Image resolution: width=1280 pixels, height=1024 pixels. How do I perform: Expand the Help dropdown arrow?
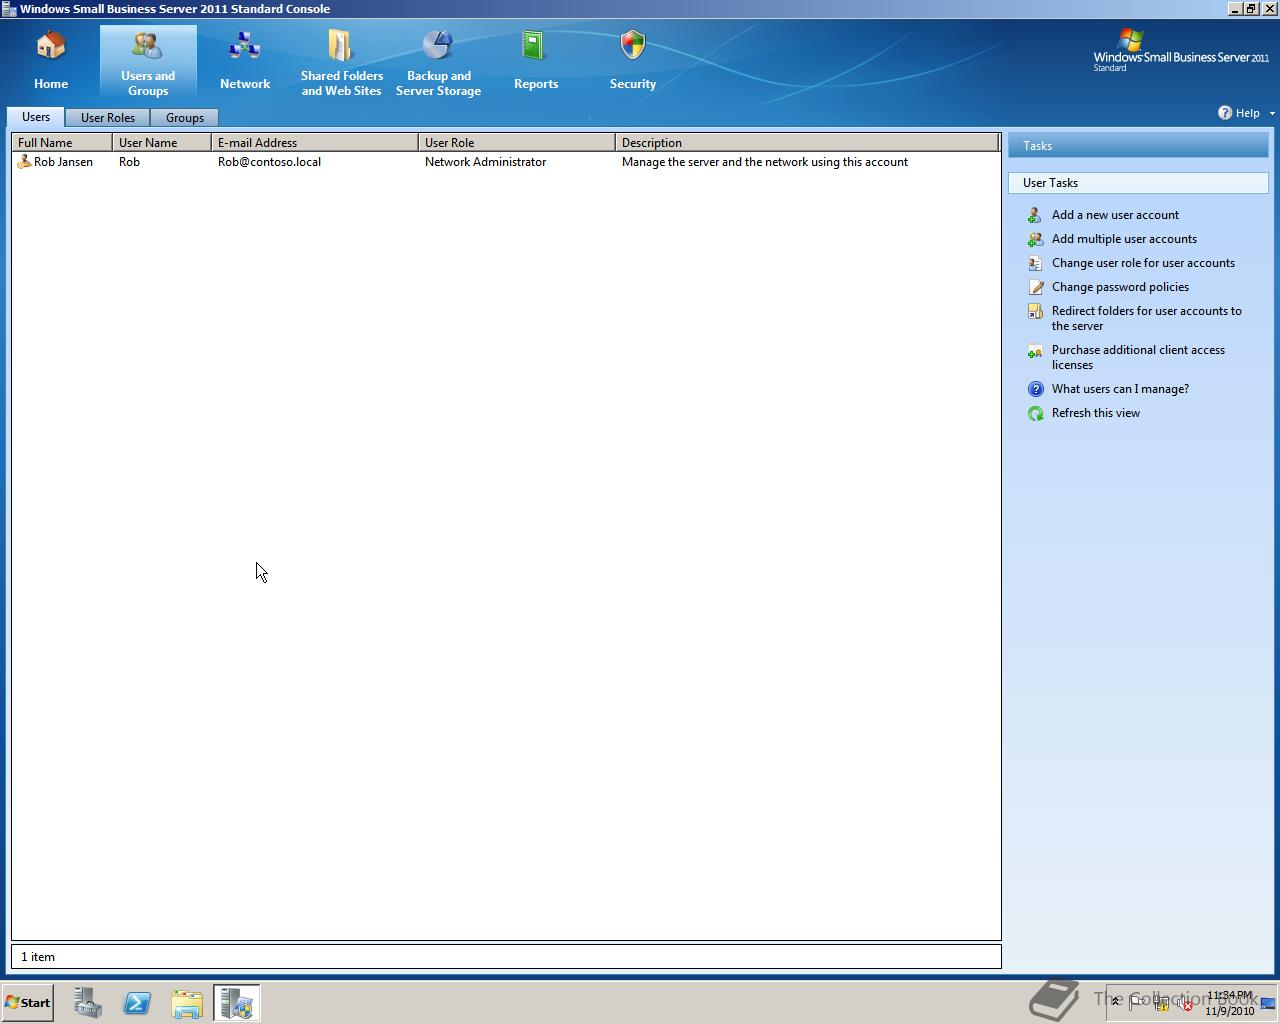[1272, 114]
